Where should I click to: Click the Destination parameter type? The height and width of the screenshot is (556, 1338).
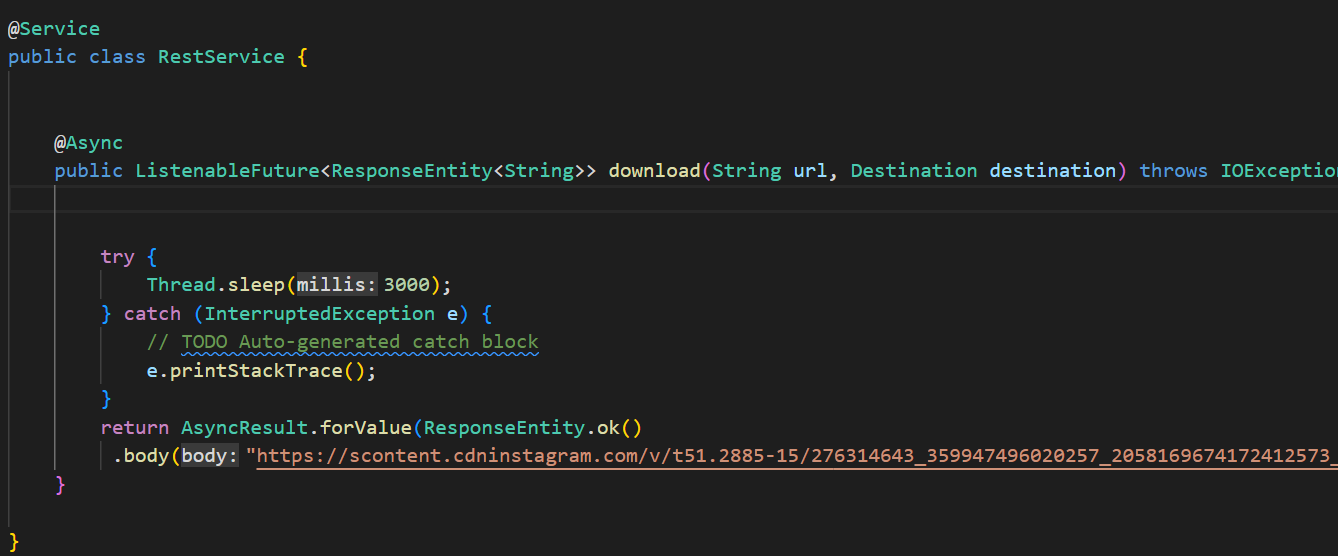coord(913,171)
